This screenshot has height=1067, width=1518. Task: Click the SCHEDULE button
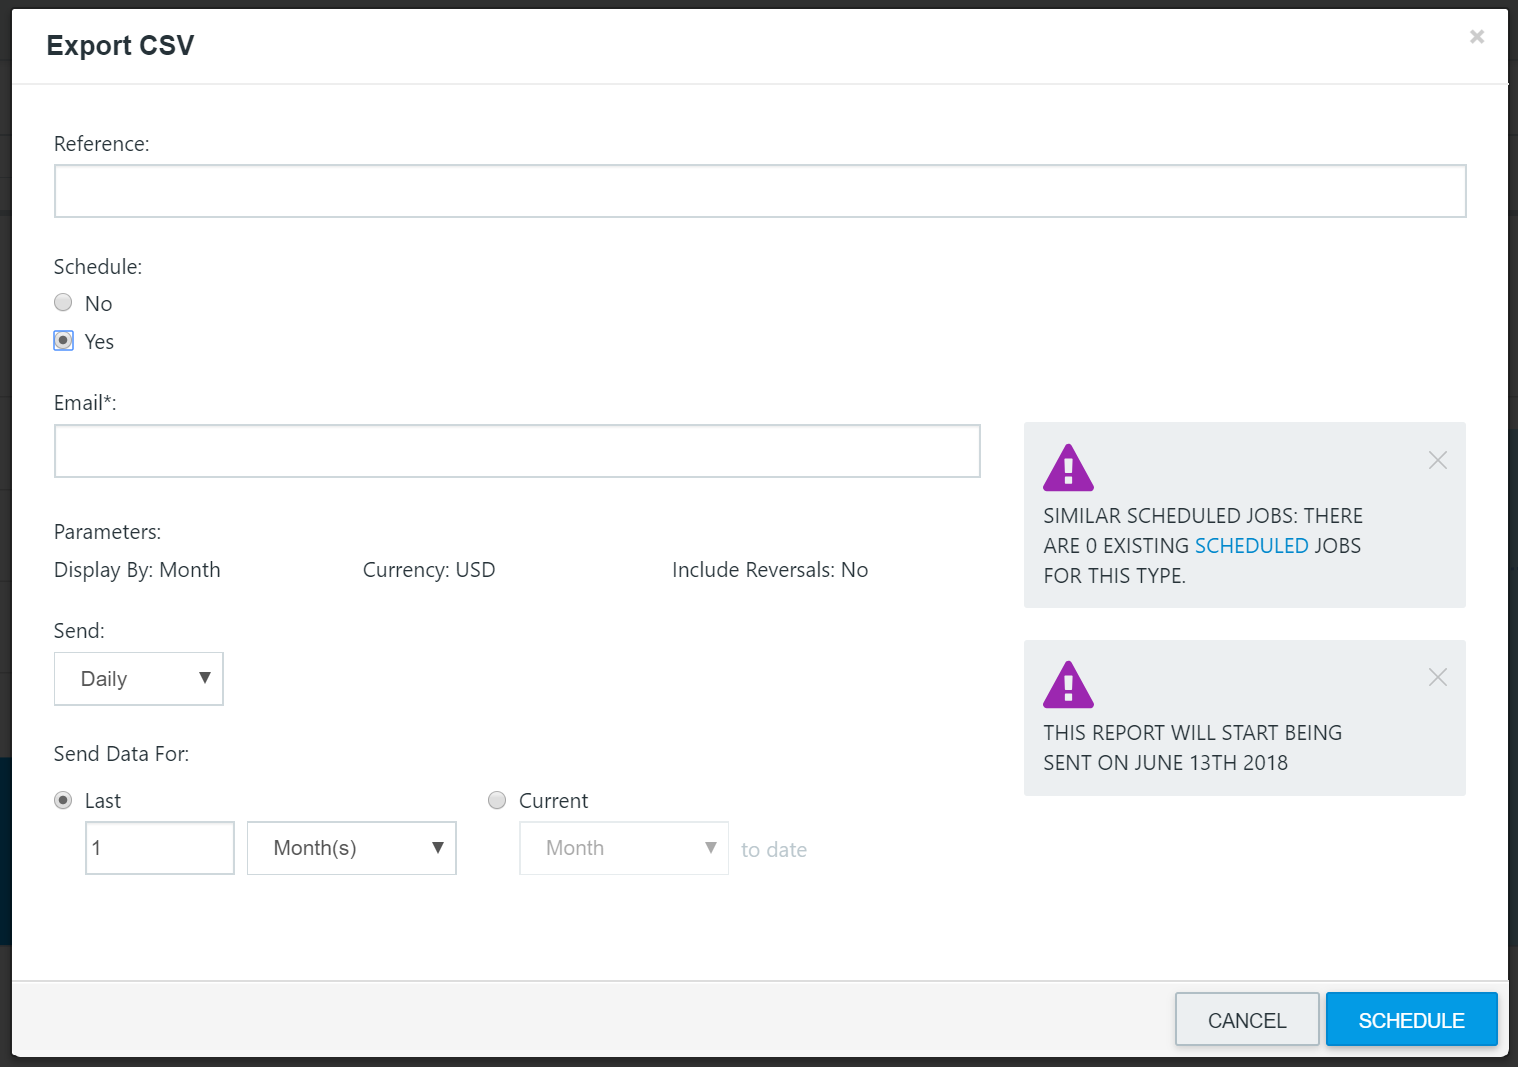(x=1411, y=1020)
